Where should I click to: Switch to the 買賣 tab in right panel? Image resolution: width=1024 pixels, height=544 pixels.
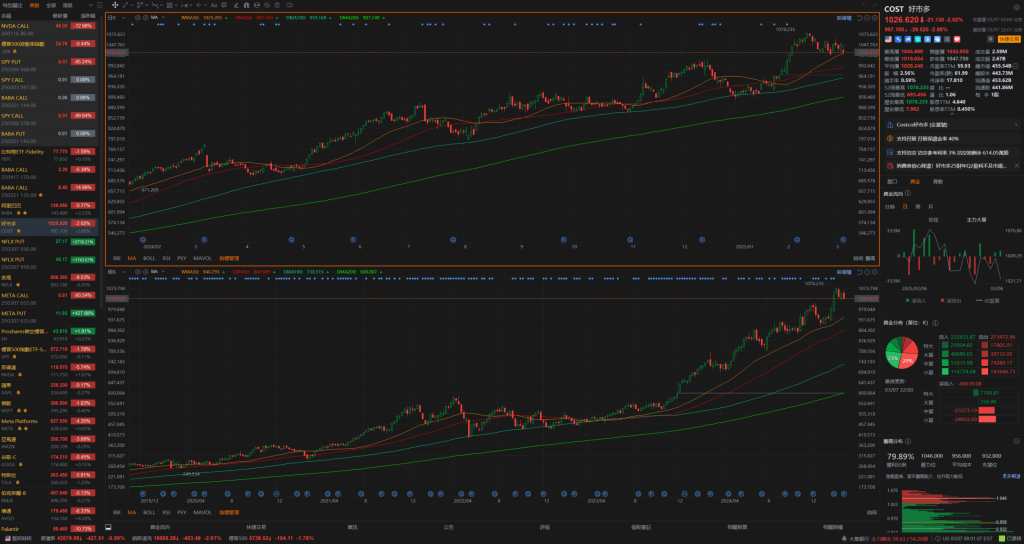tap(937, 181)
